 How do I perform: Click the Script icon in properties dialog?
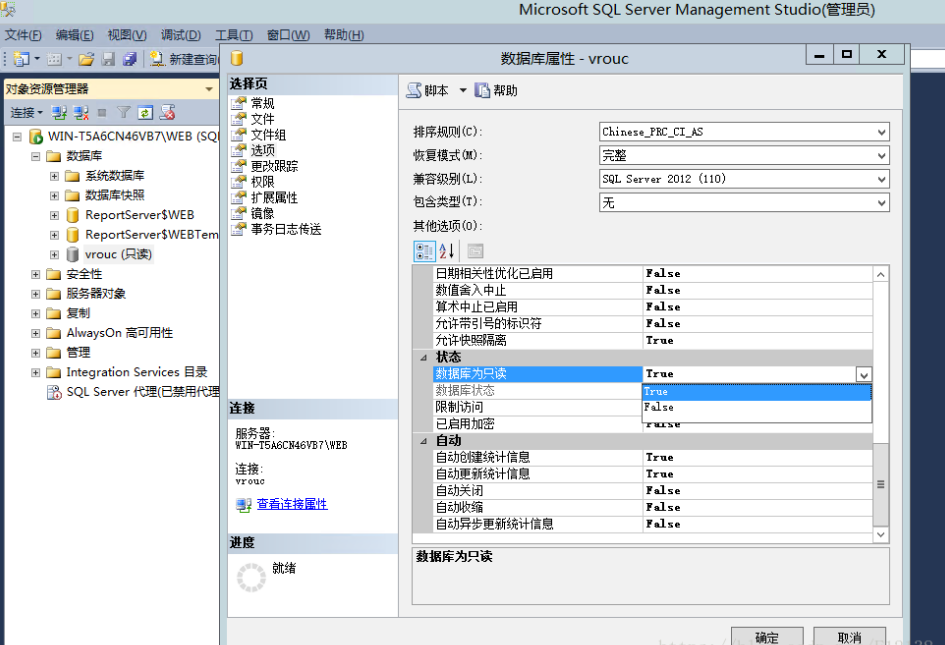click(x=414, y=90)
